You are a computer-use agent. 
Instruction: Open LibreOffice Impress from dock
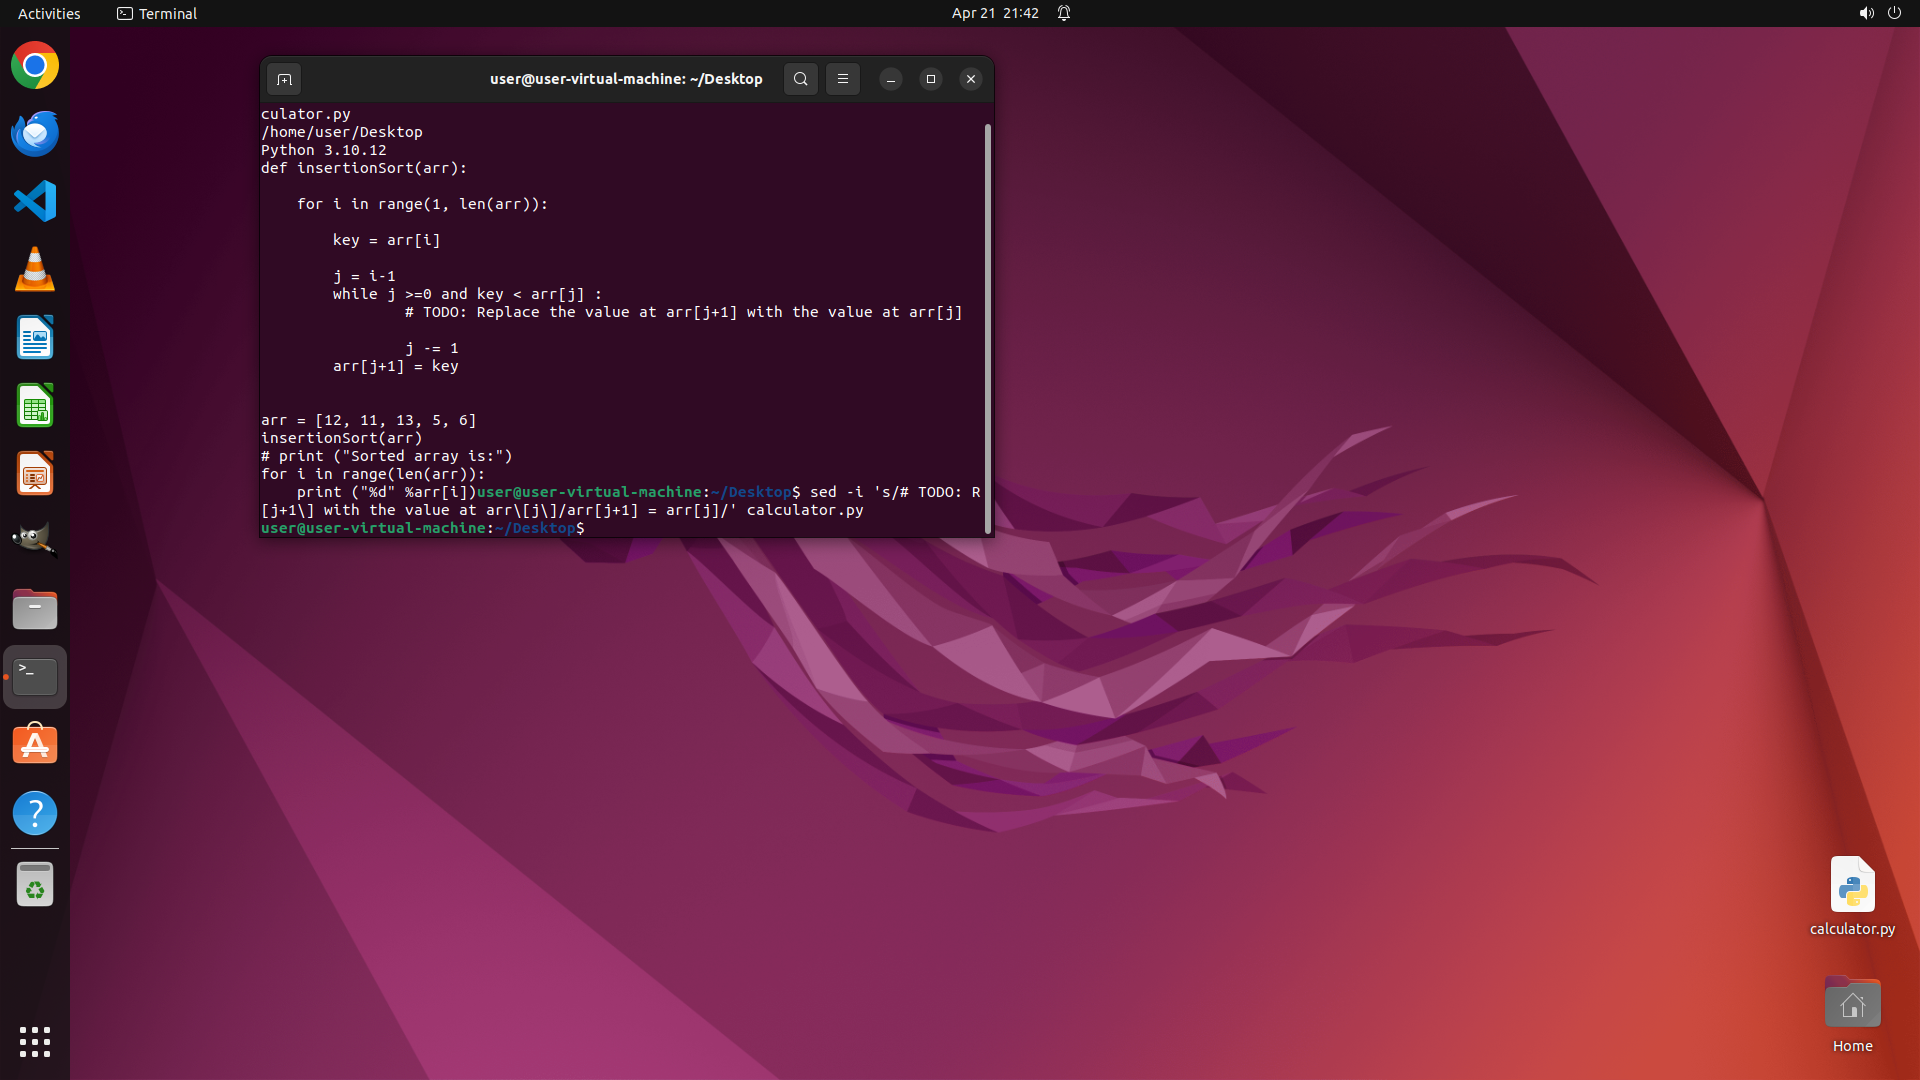[35, 473]
